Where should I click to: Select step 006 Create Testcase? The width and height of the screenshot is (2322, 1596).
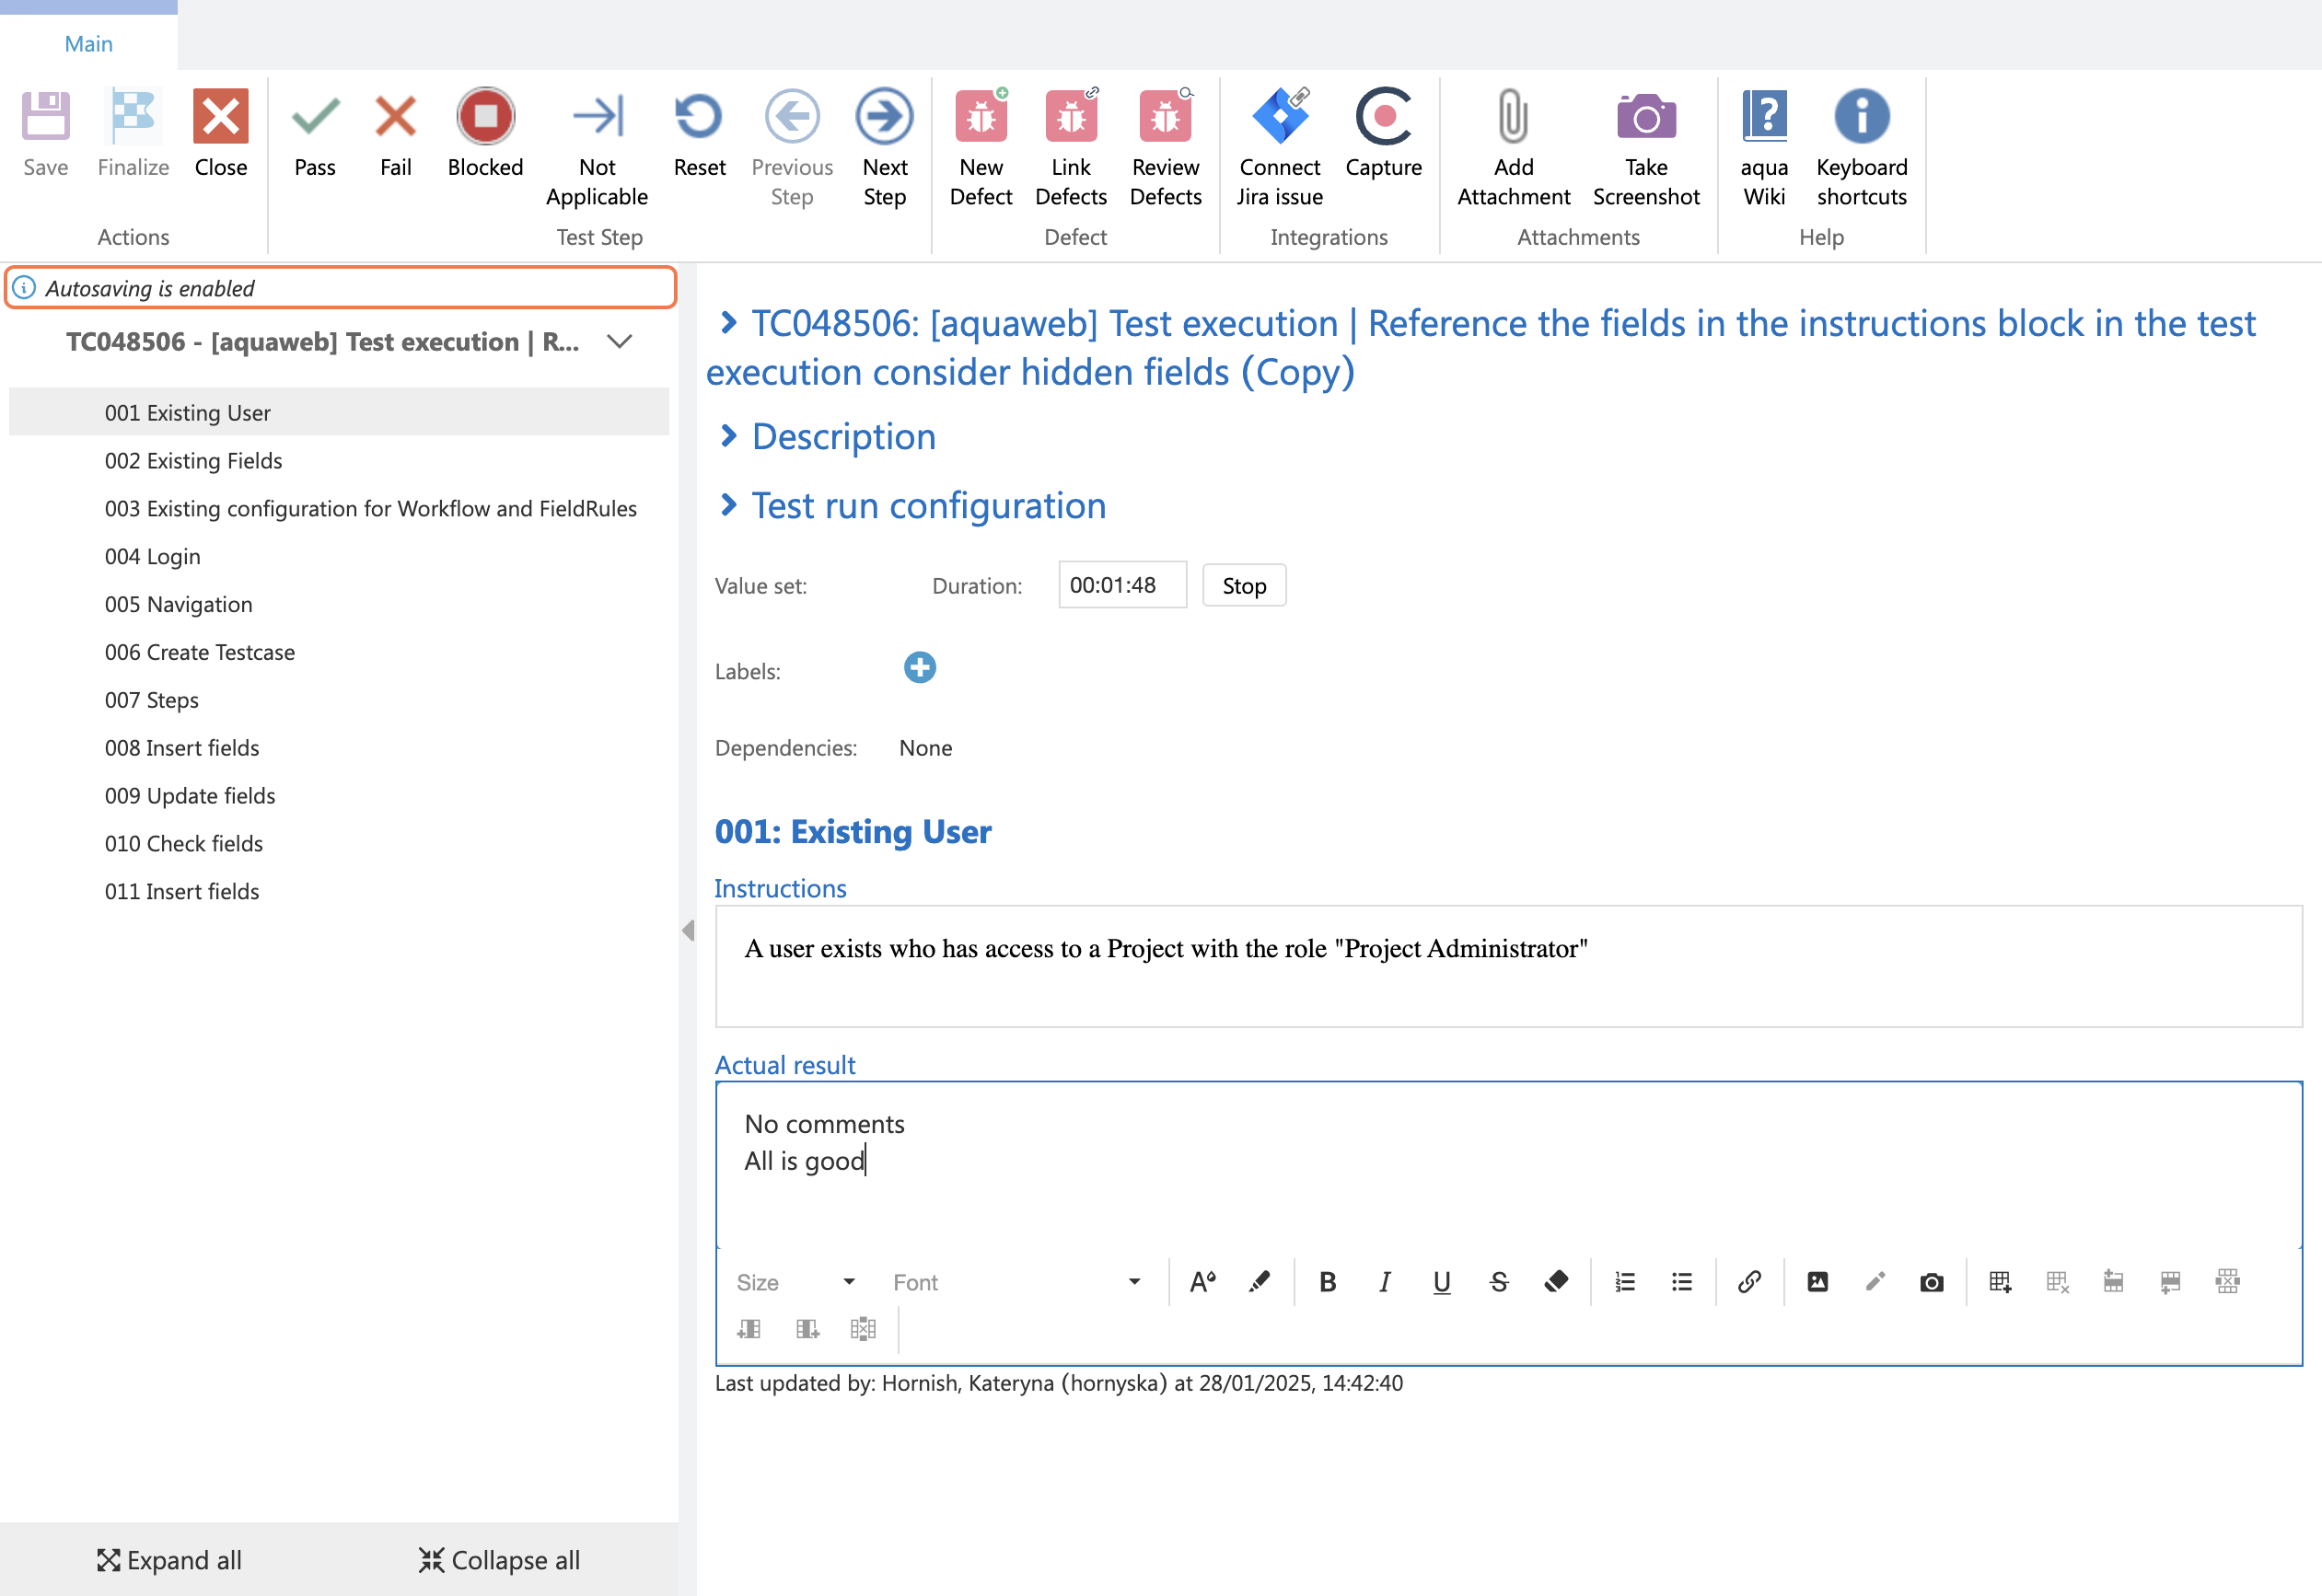200,652
